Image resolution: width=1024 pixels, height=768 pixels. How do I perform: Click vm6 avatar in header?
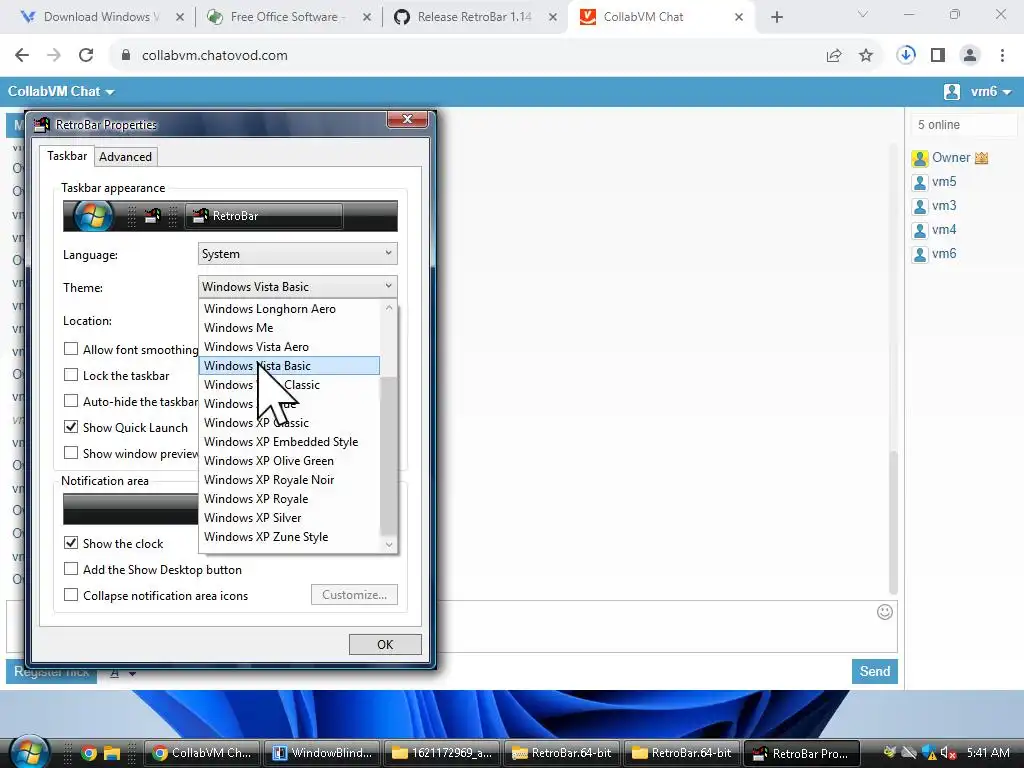[952, 91]
